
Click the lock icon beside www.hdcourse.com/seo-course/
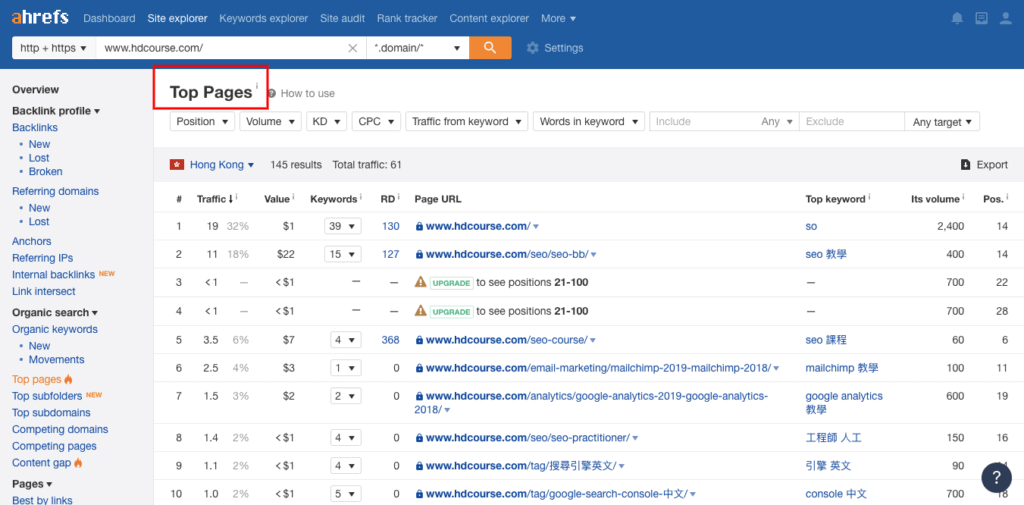tap(419, 340)
